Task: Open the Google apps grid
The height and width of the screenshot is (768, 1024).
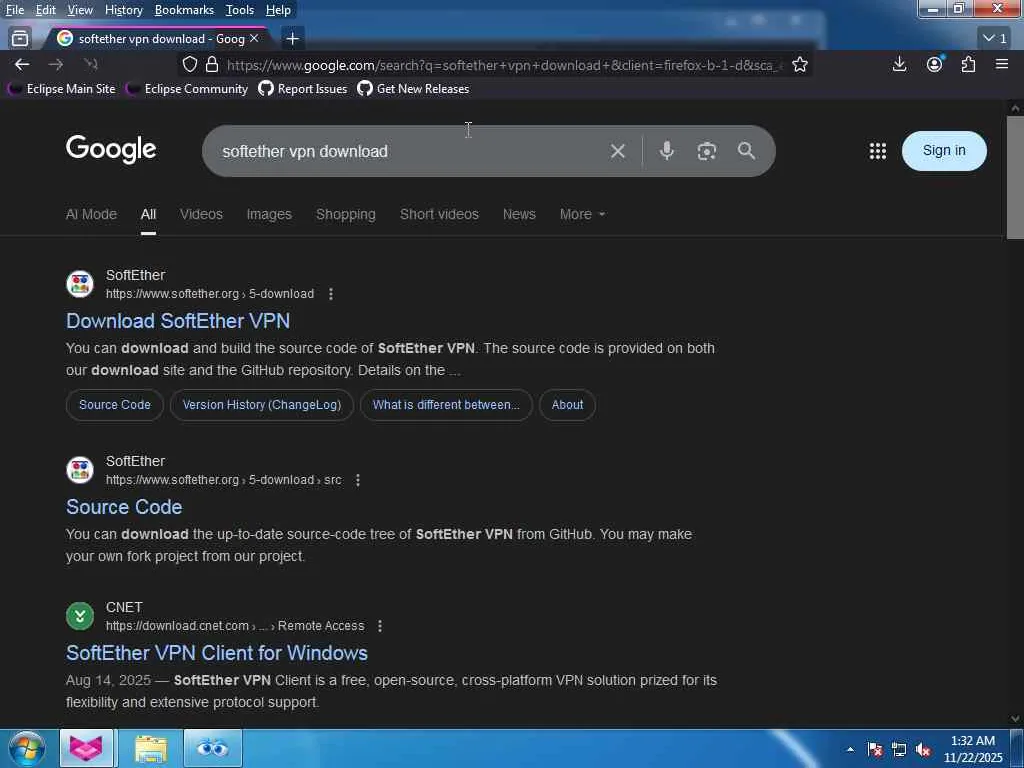Action: point(878,151)
